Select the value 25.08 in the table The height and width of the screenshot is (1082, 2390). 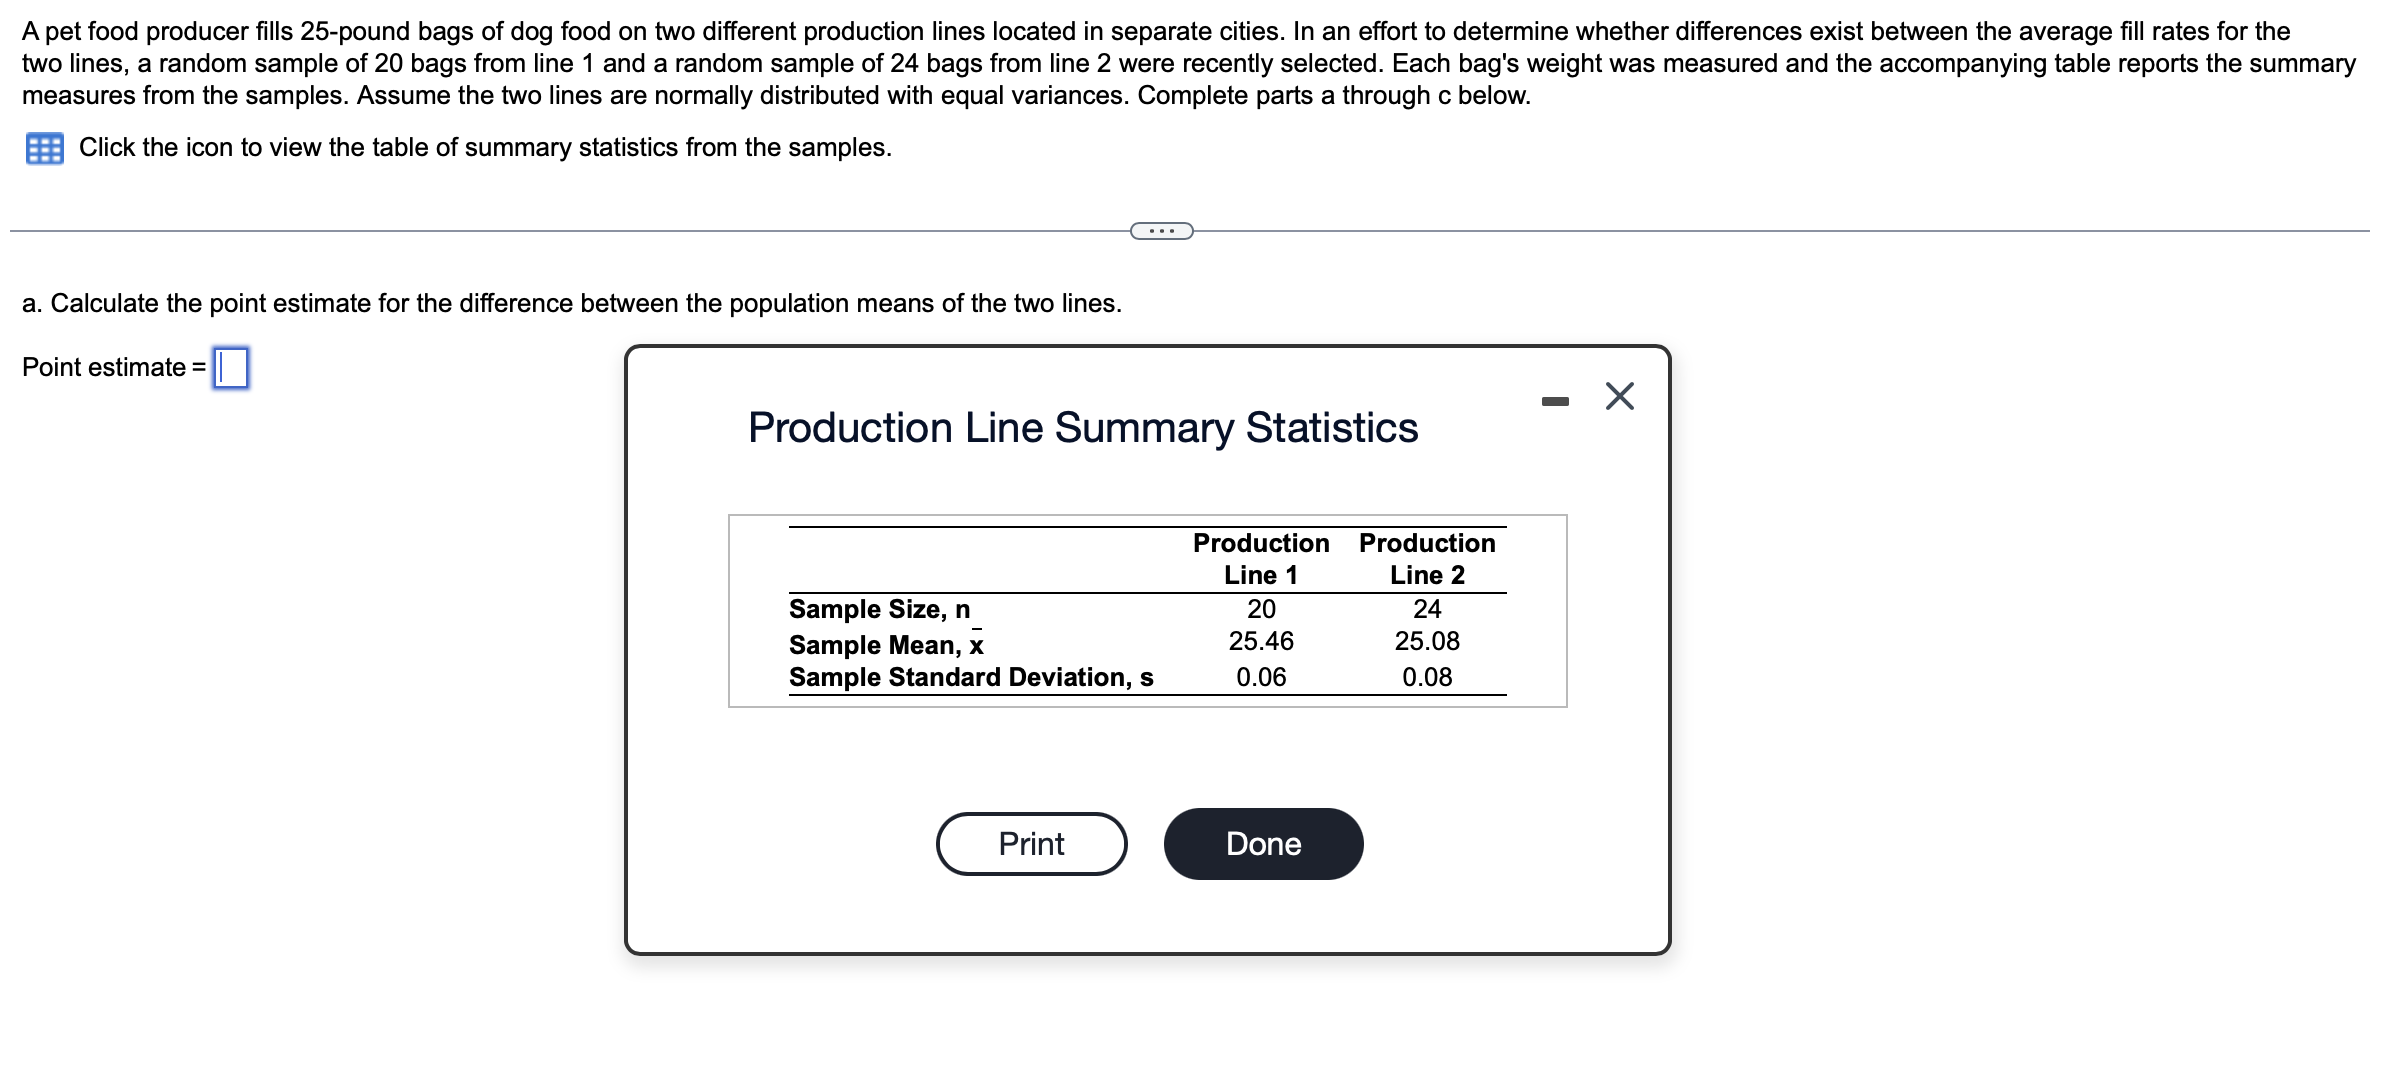click(x=1427, y=641)
